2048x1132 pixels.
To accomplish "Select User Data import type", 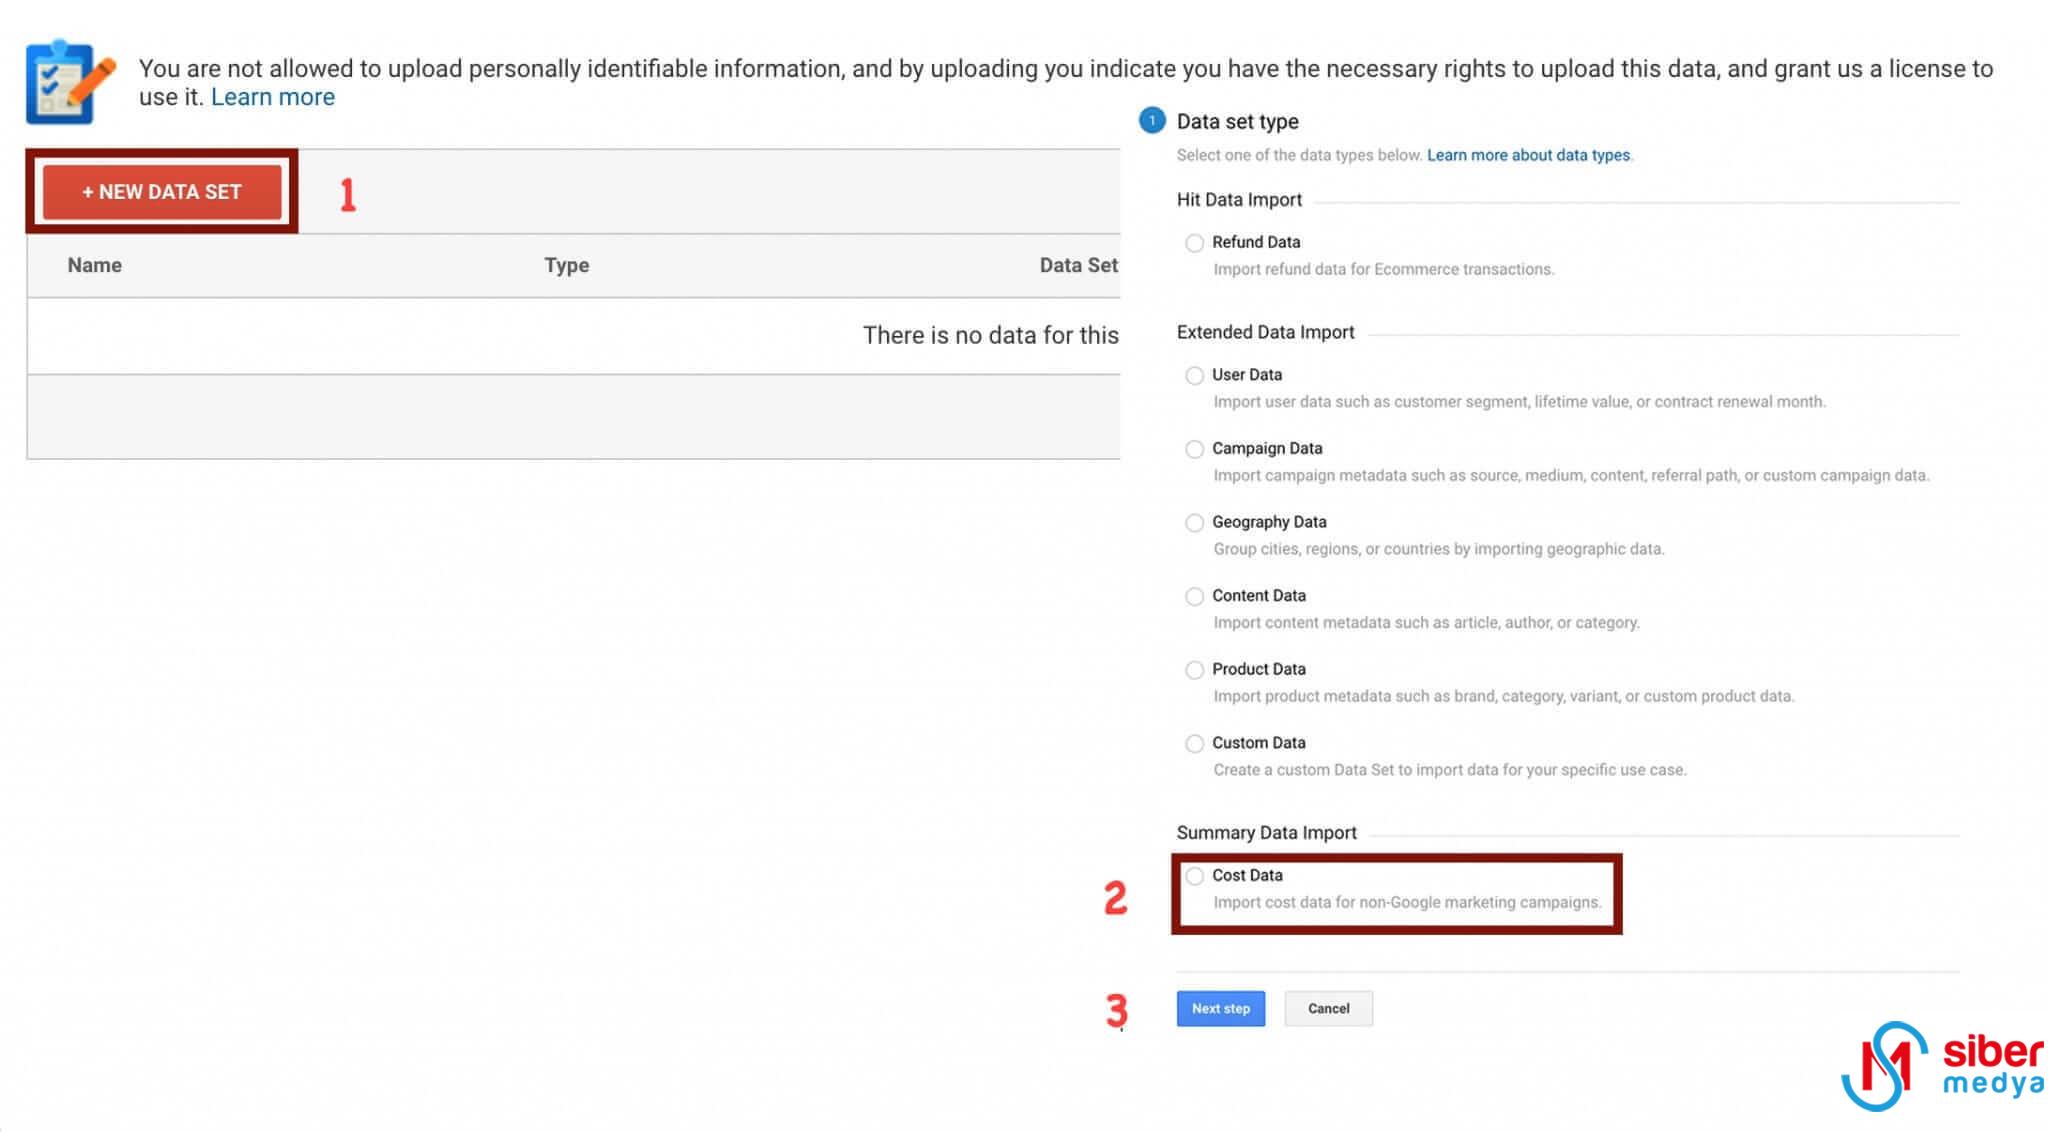I will (x=1192, y=374).
